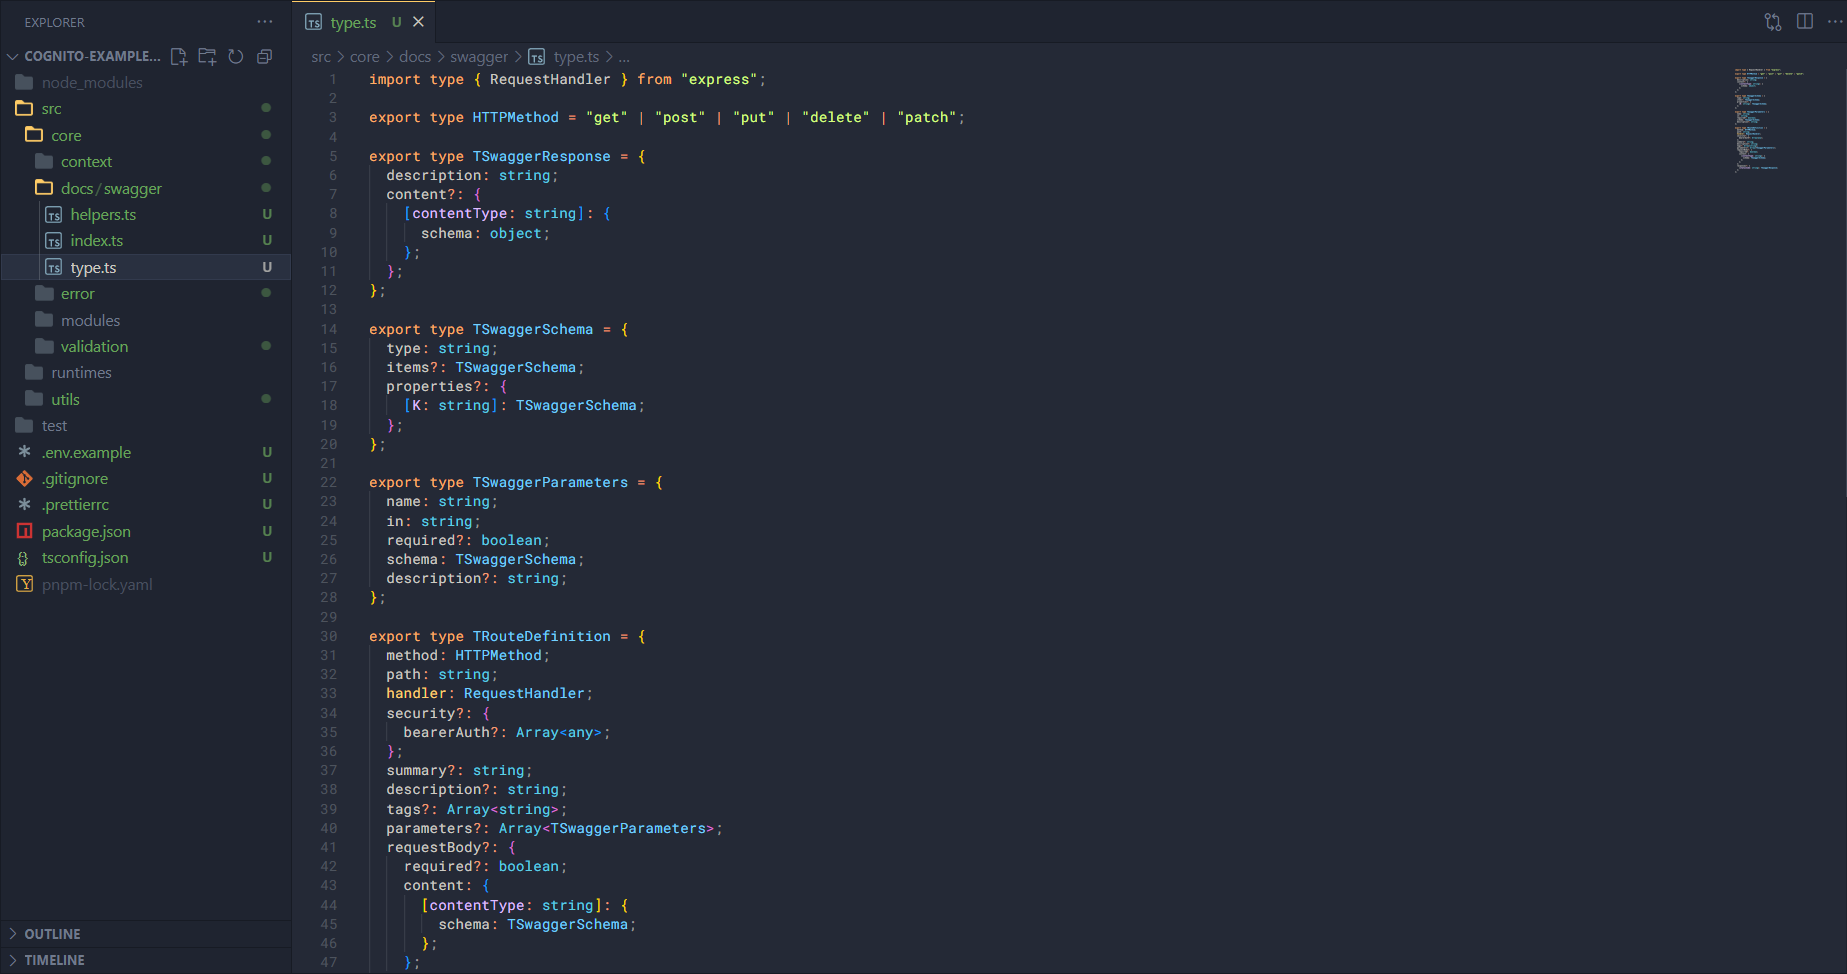This screenshot has height=974, width=1847.
Task: Select the type.ts editor tab
Action: pyautogui.click(x=353, y=22)
